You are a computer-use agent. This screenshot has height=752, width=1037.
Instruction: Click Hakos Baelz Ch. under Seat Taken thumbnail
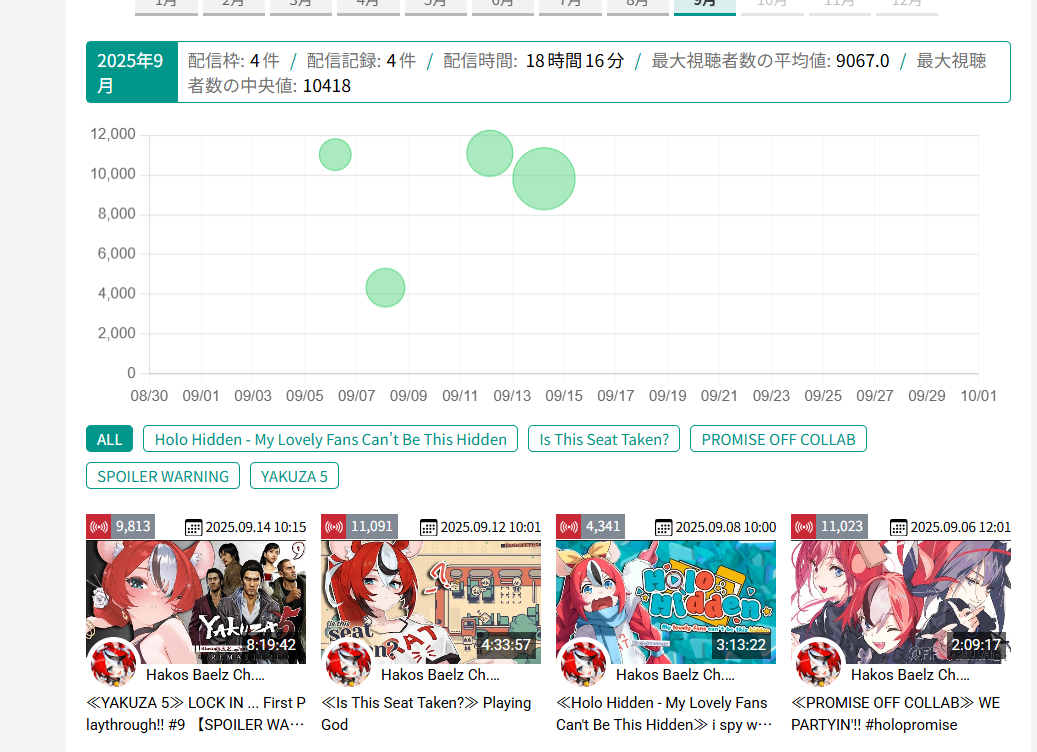coord(440,675)
